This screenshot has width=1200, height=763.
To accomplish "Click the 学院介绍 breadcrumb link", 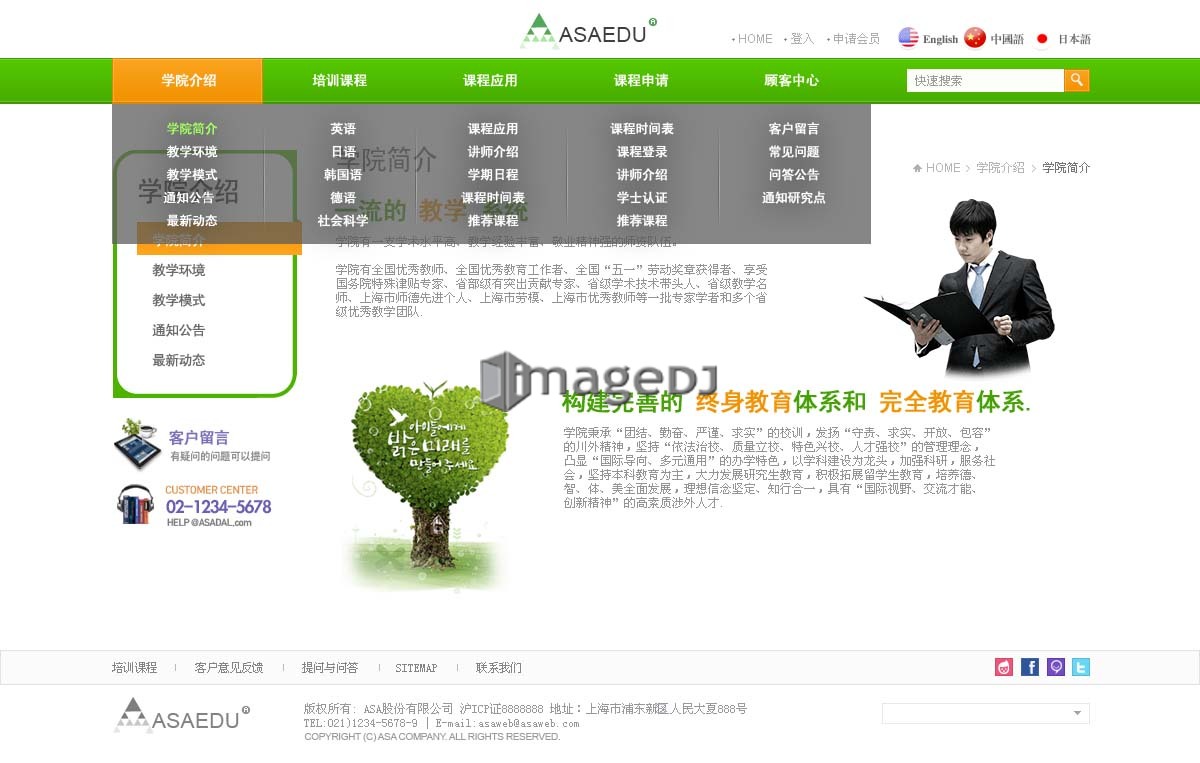I will tap(1000, 168).
